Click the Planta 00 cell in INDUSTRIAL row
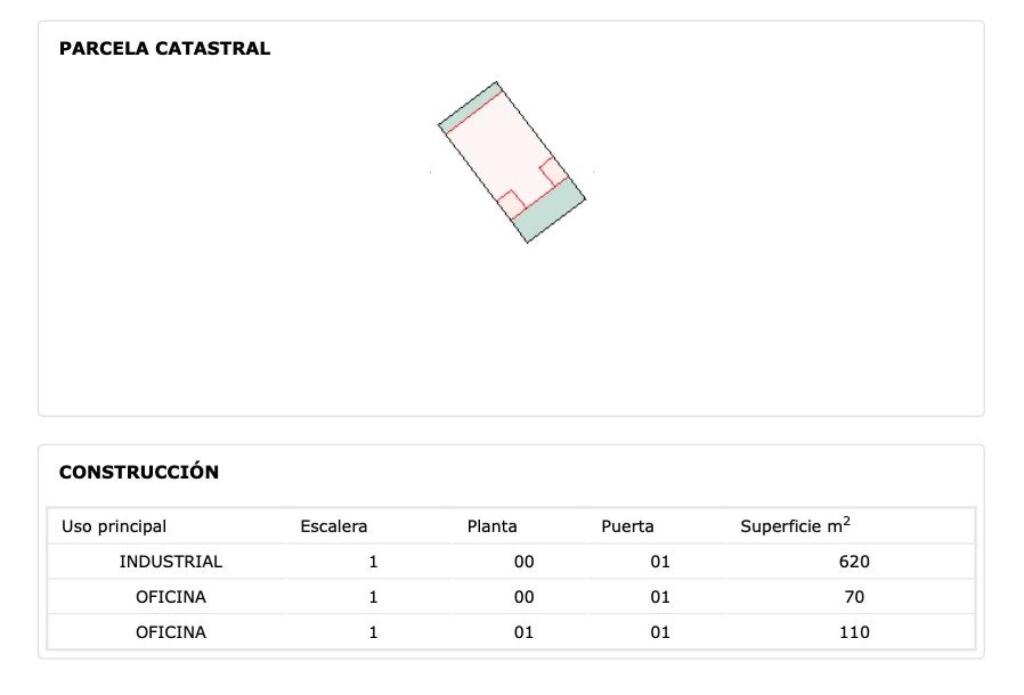The image size is (1024, 695). coord(524,562)
